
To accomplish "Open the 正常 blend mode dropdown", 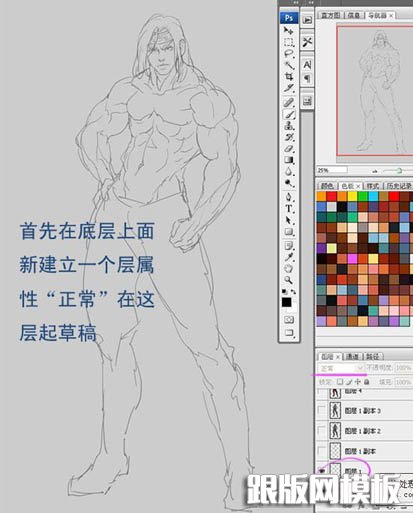I will point(341,368).
